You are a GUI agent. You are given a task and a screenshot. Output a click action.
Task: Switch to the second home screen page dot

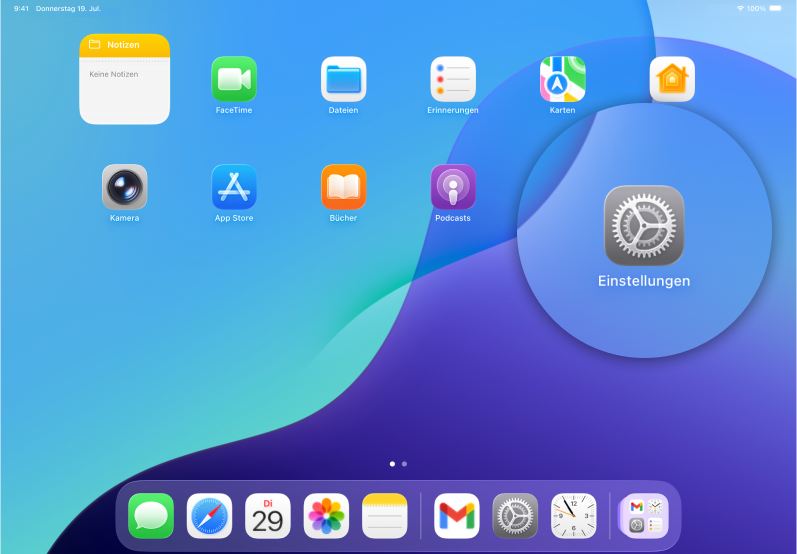click(x=404, y=464)
